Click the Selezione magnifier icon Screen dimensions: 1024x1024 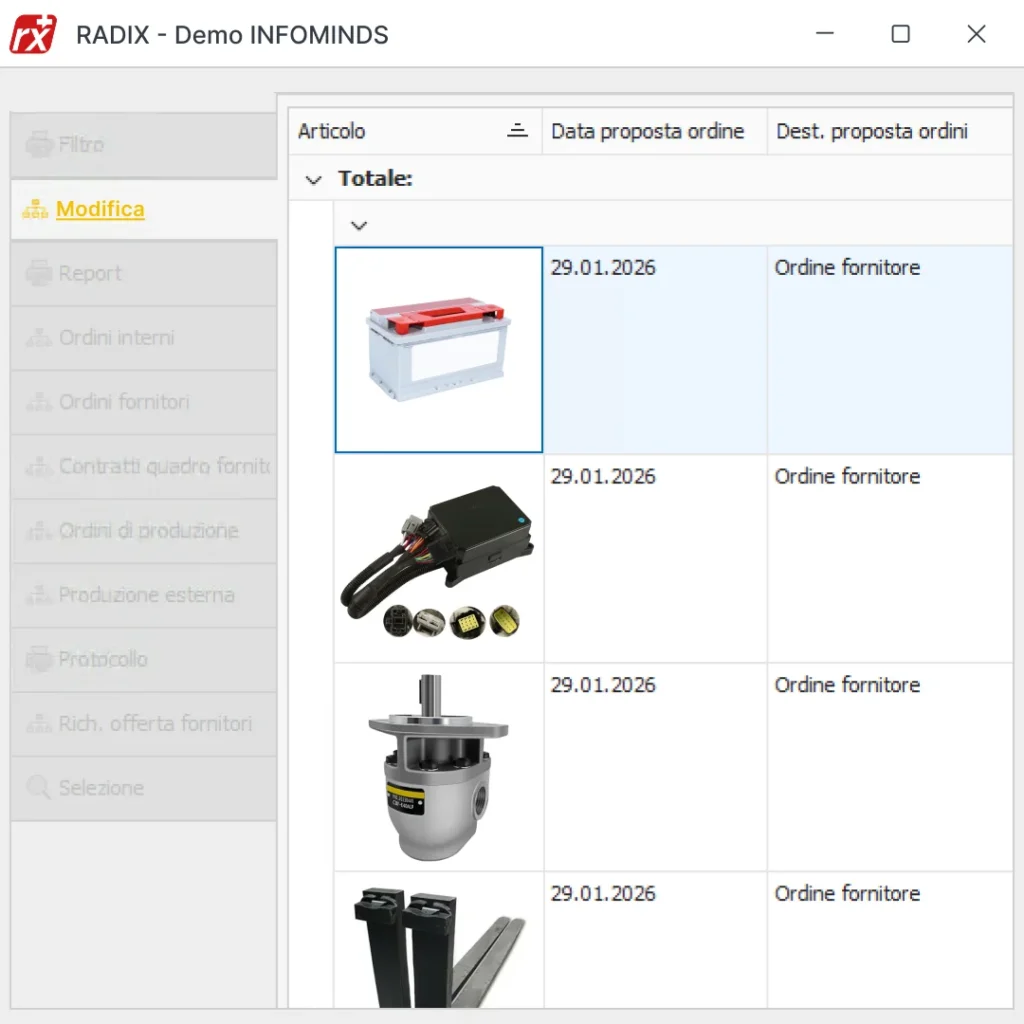(x=39, y=788)
